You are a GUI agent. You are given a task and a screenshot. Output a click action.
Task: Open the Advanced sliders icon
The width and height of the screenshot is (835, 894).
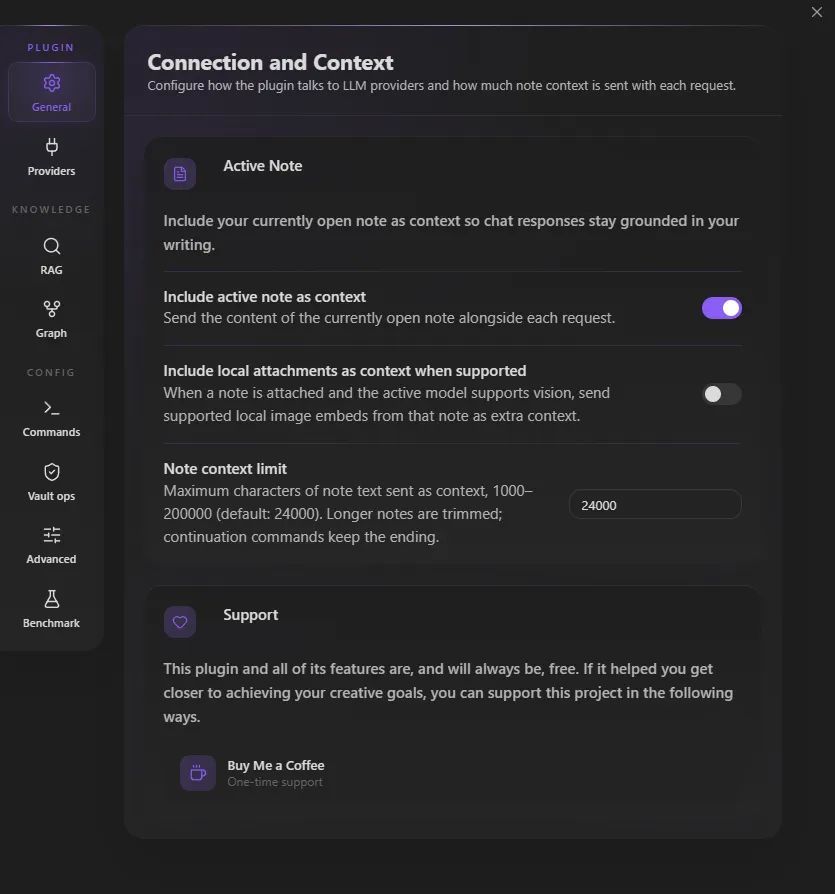click(x=51, y=535)
